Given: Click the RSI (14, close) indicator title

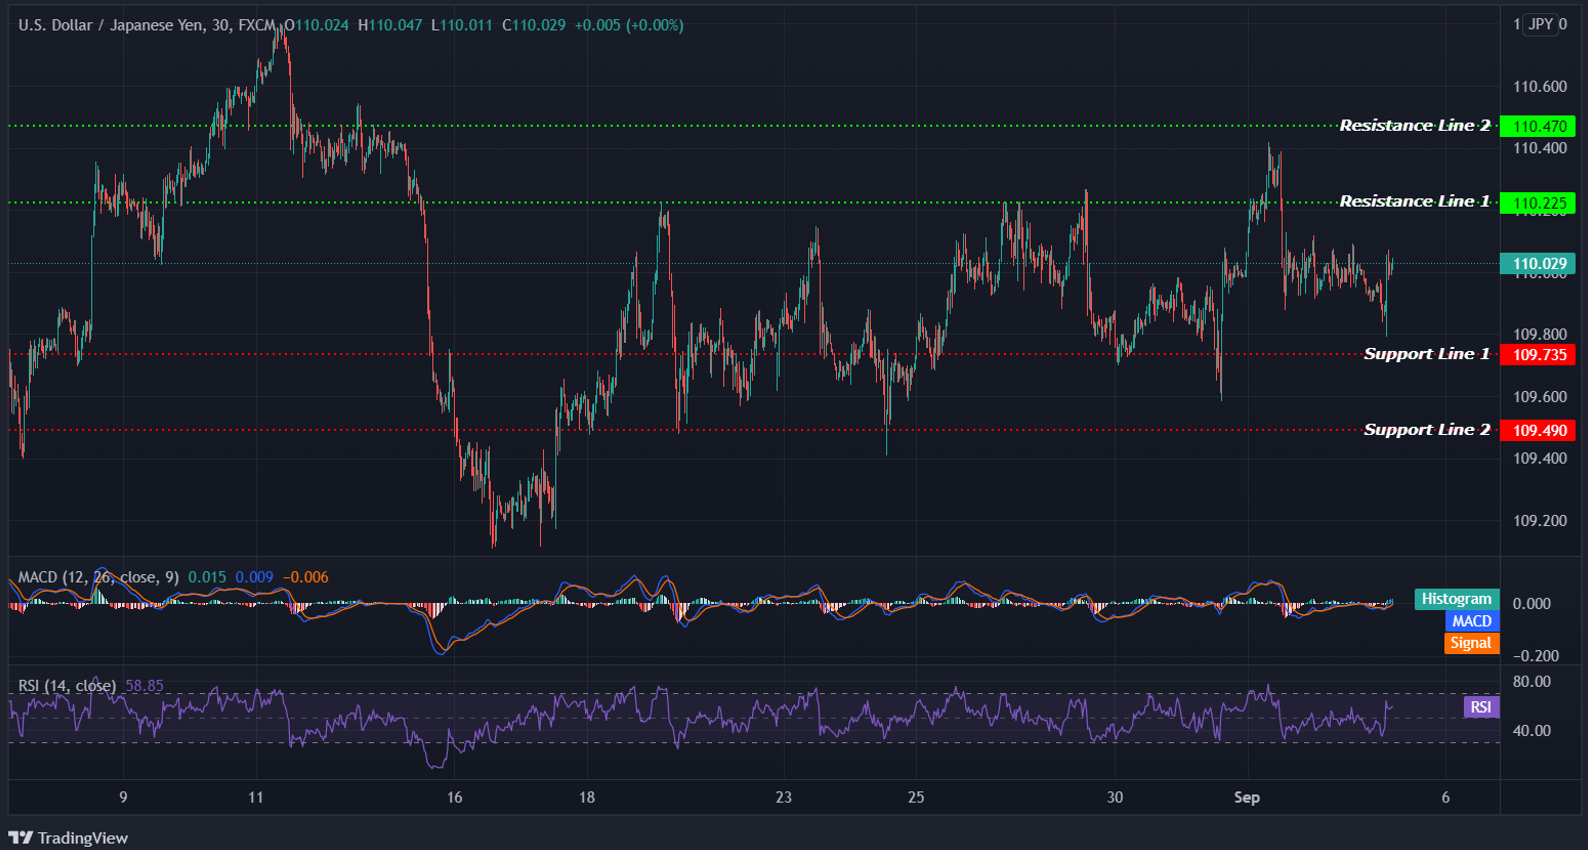Looking at the screenshot, I should coord(67,686).
